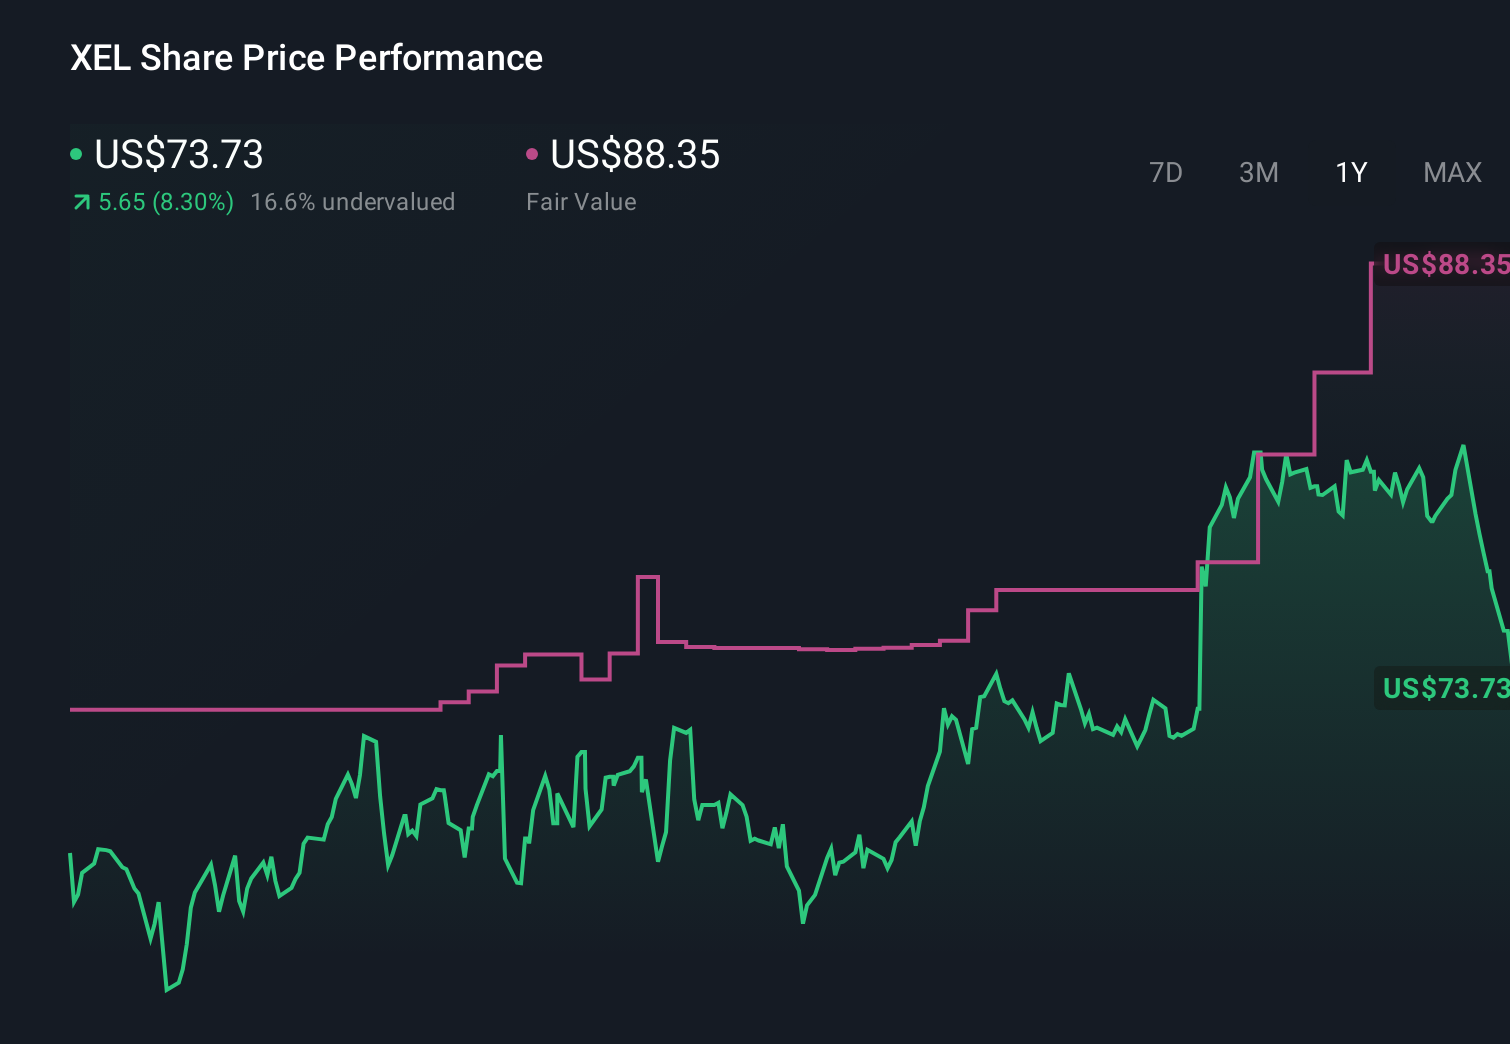Toggle the Fair Value series visibility

point(533,154)
